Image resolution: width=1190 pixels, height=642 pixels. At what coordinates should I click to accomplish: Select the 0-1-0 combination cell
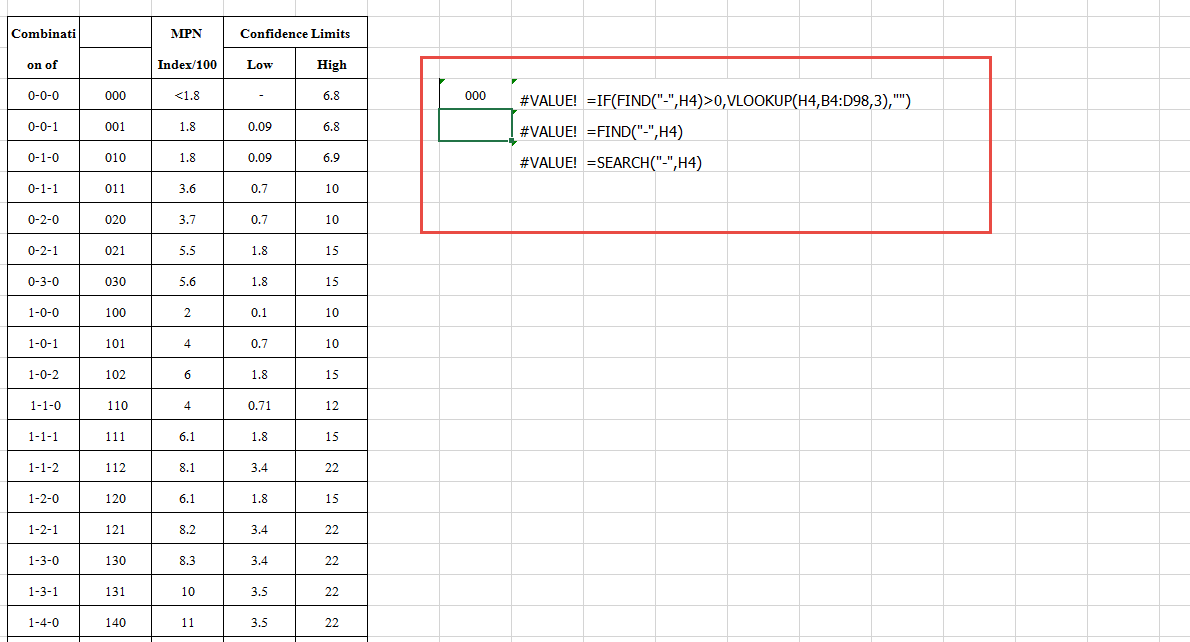[x=43, y=158]
